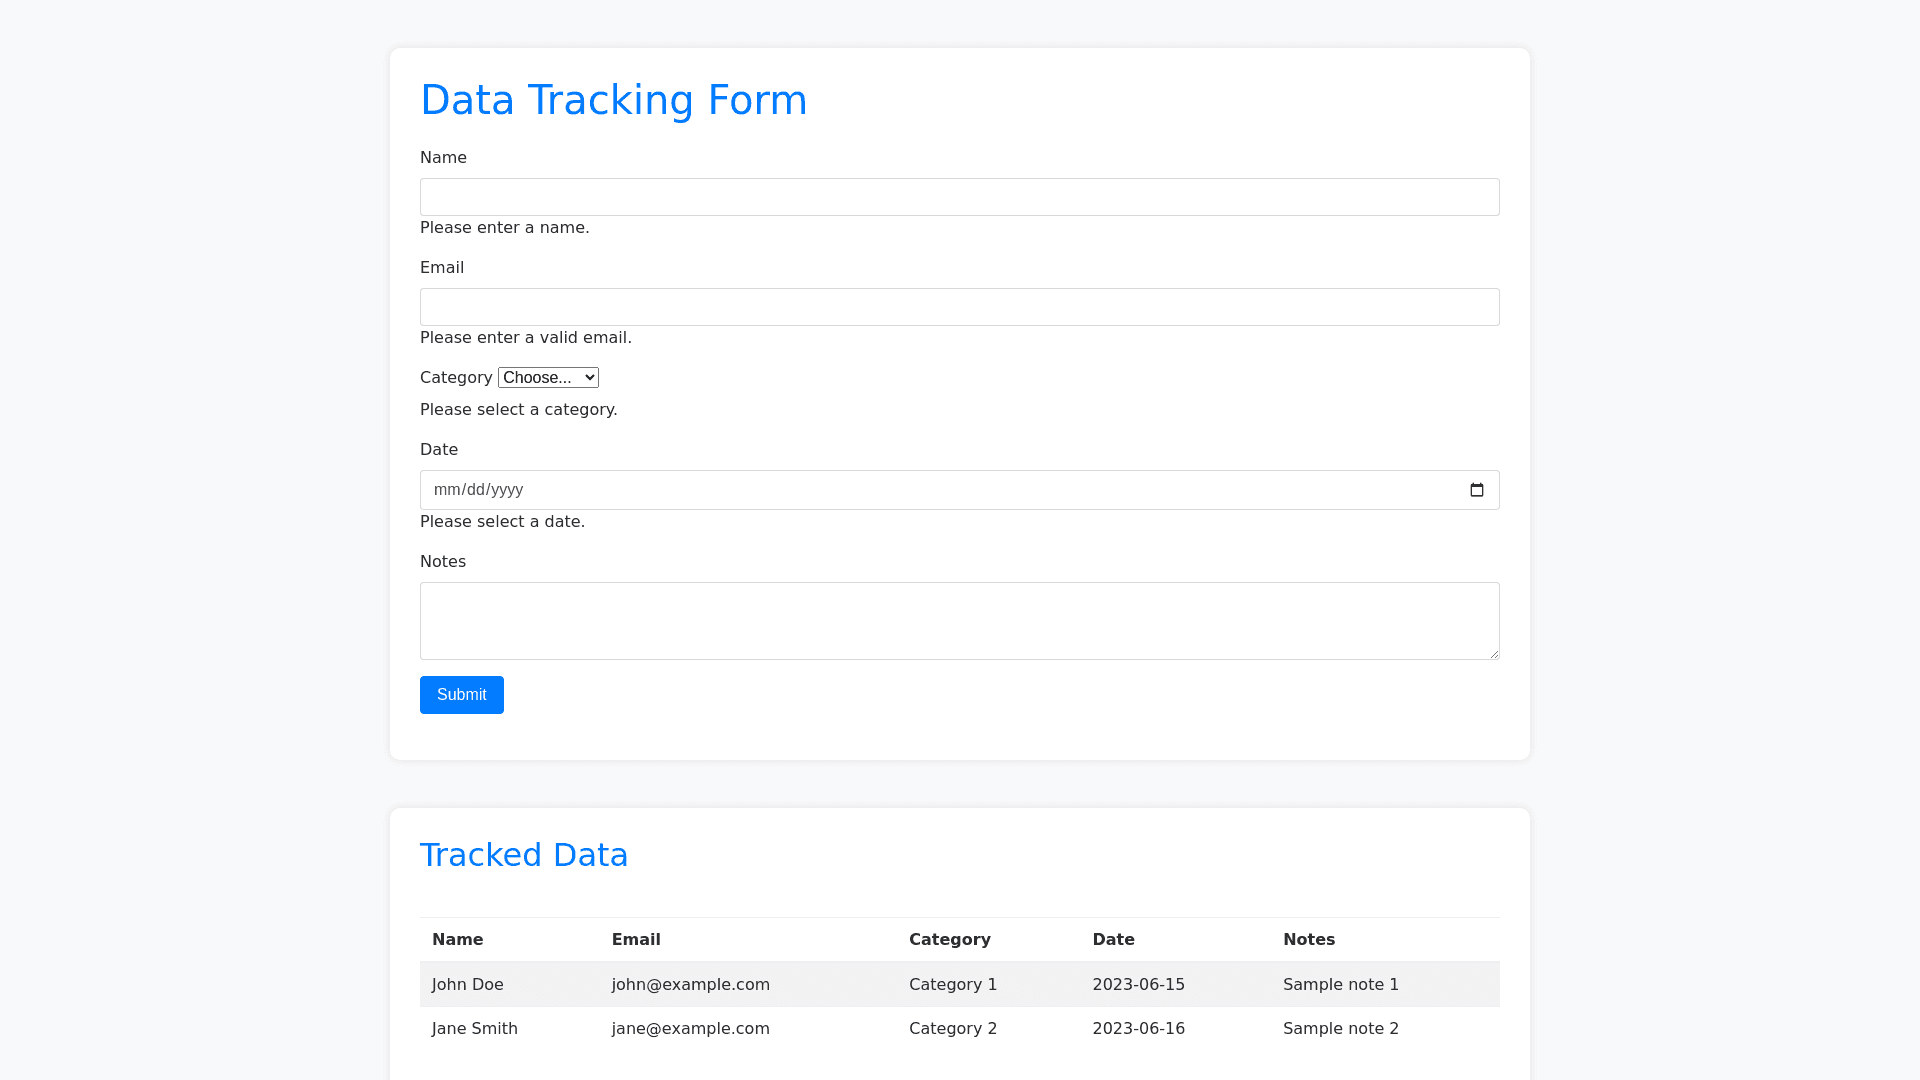Viewport: 1920px width, 1080px height.
Task: Click jane@example.com email cell
Action: pos(690,1029)
